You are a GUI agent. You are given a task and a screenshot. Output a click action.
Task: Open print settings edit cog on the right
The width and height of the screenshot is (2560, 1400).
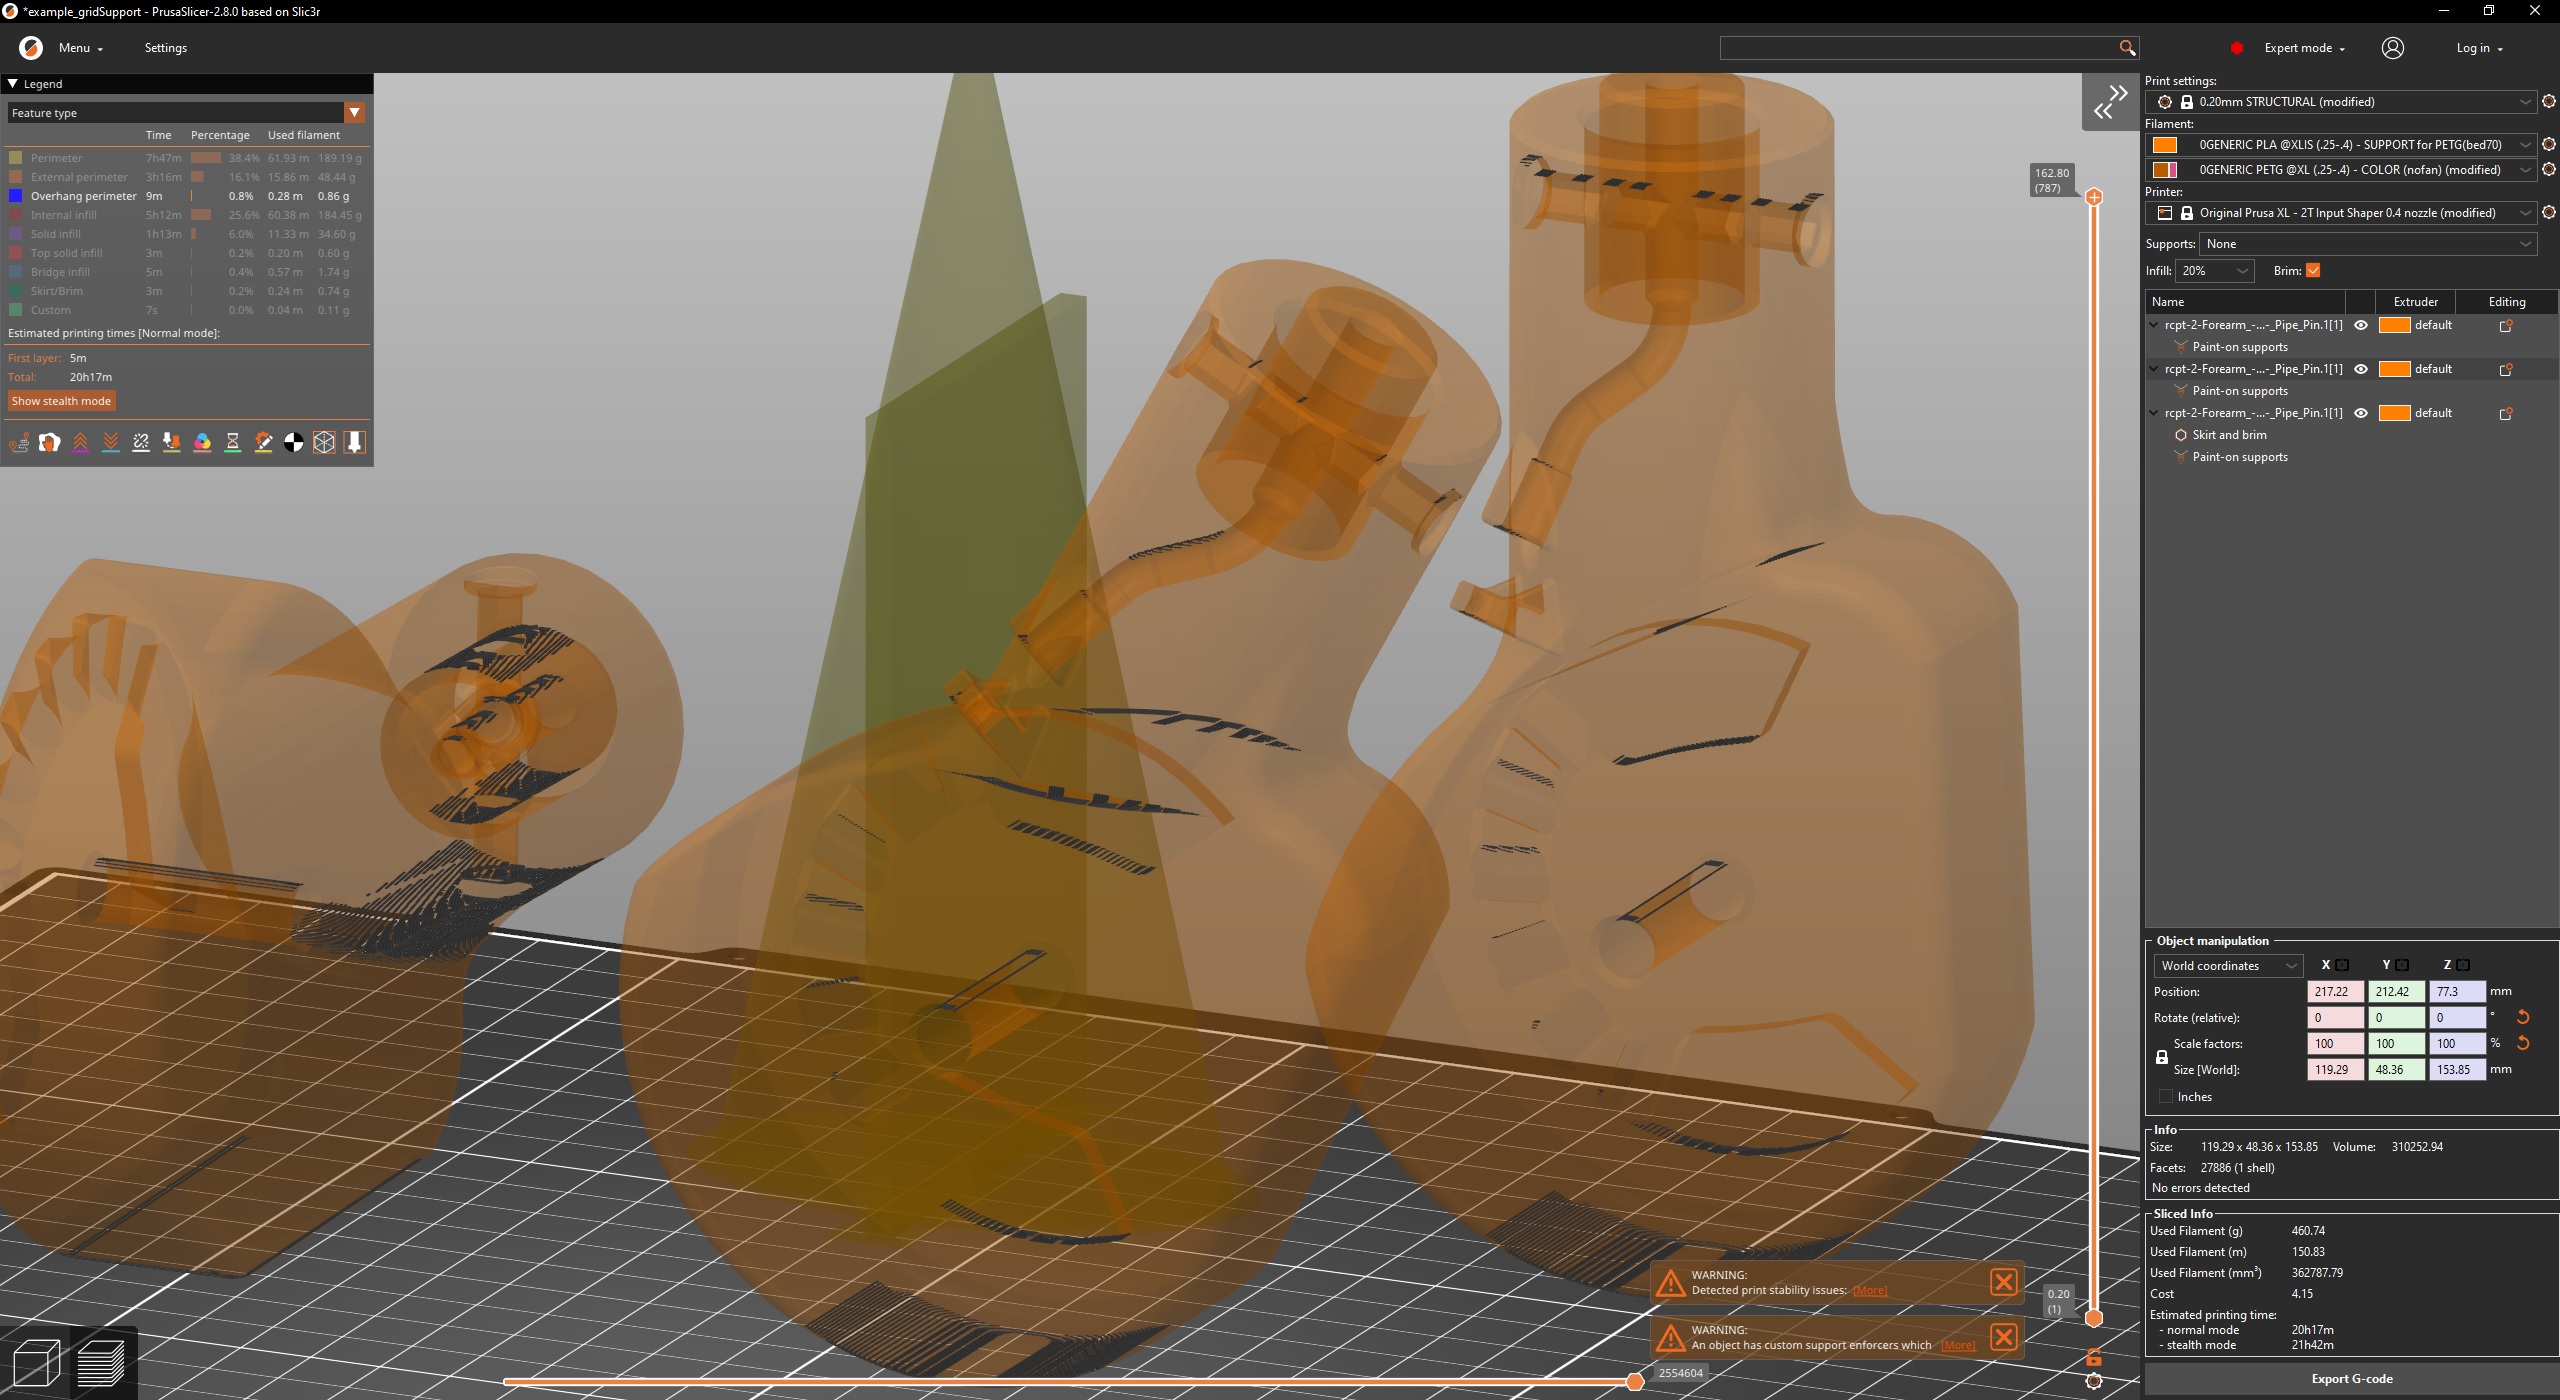(x=2549, y=102)
